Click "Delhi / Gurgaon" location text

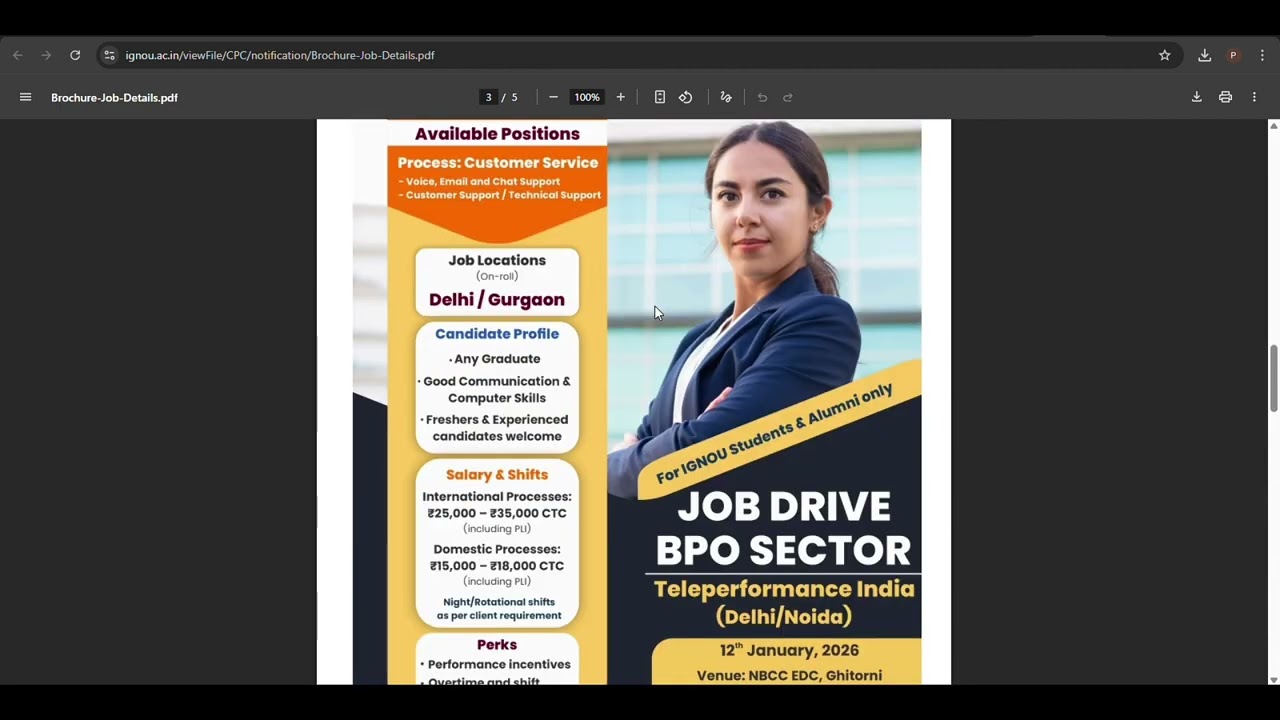pos(497,300)
